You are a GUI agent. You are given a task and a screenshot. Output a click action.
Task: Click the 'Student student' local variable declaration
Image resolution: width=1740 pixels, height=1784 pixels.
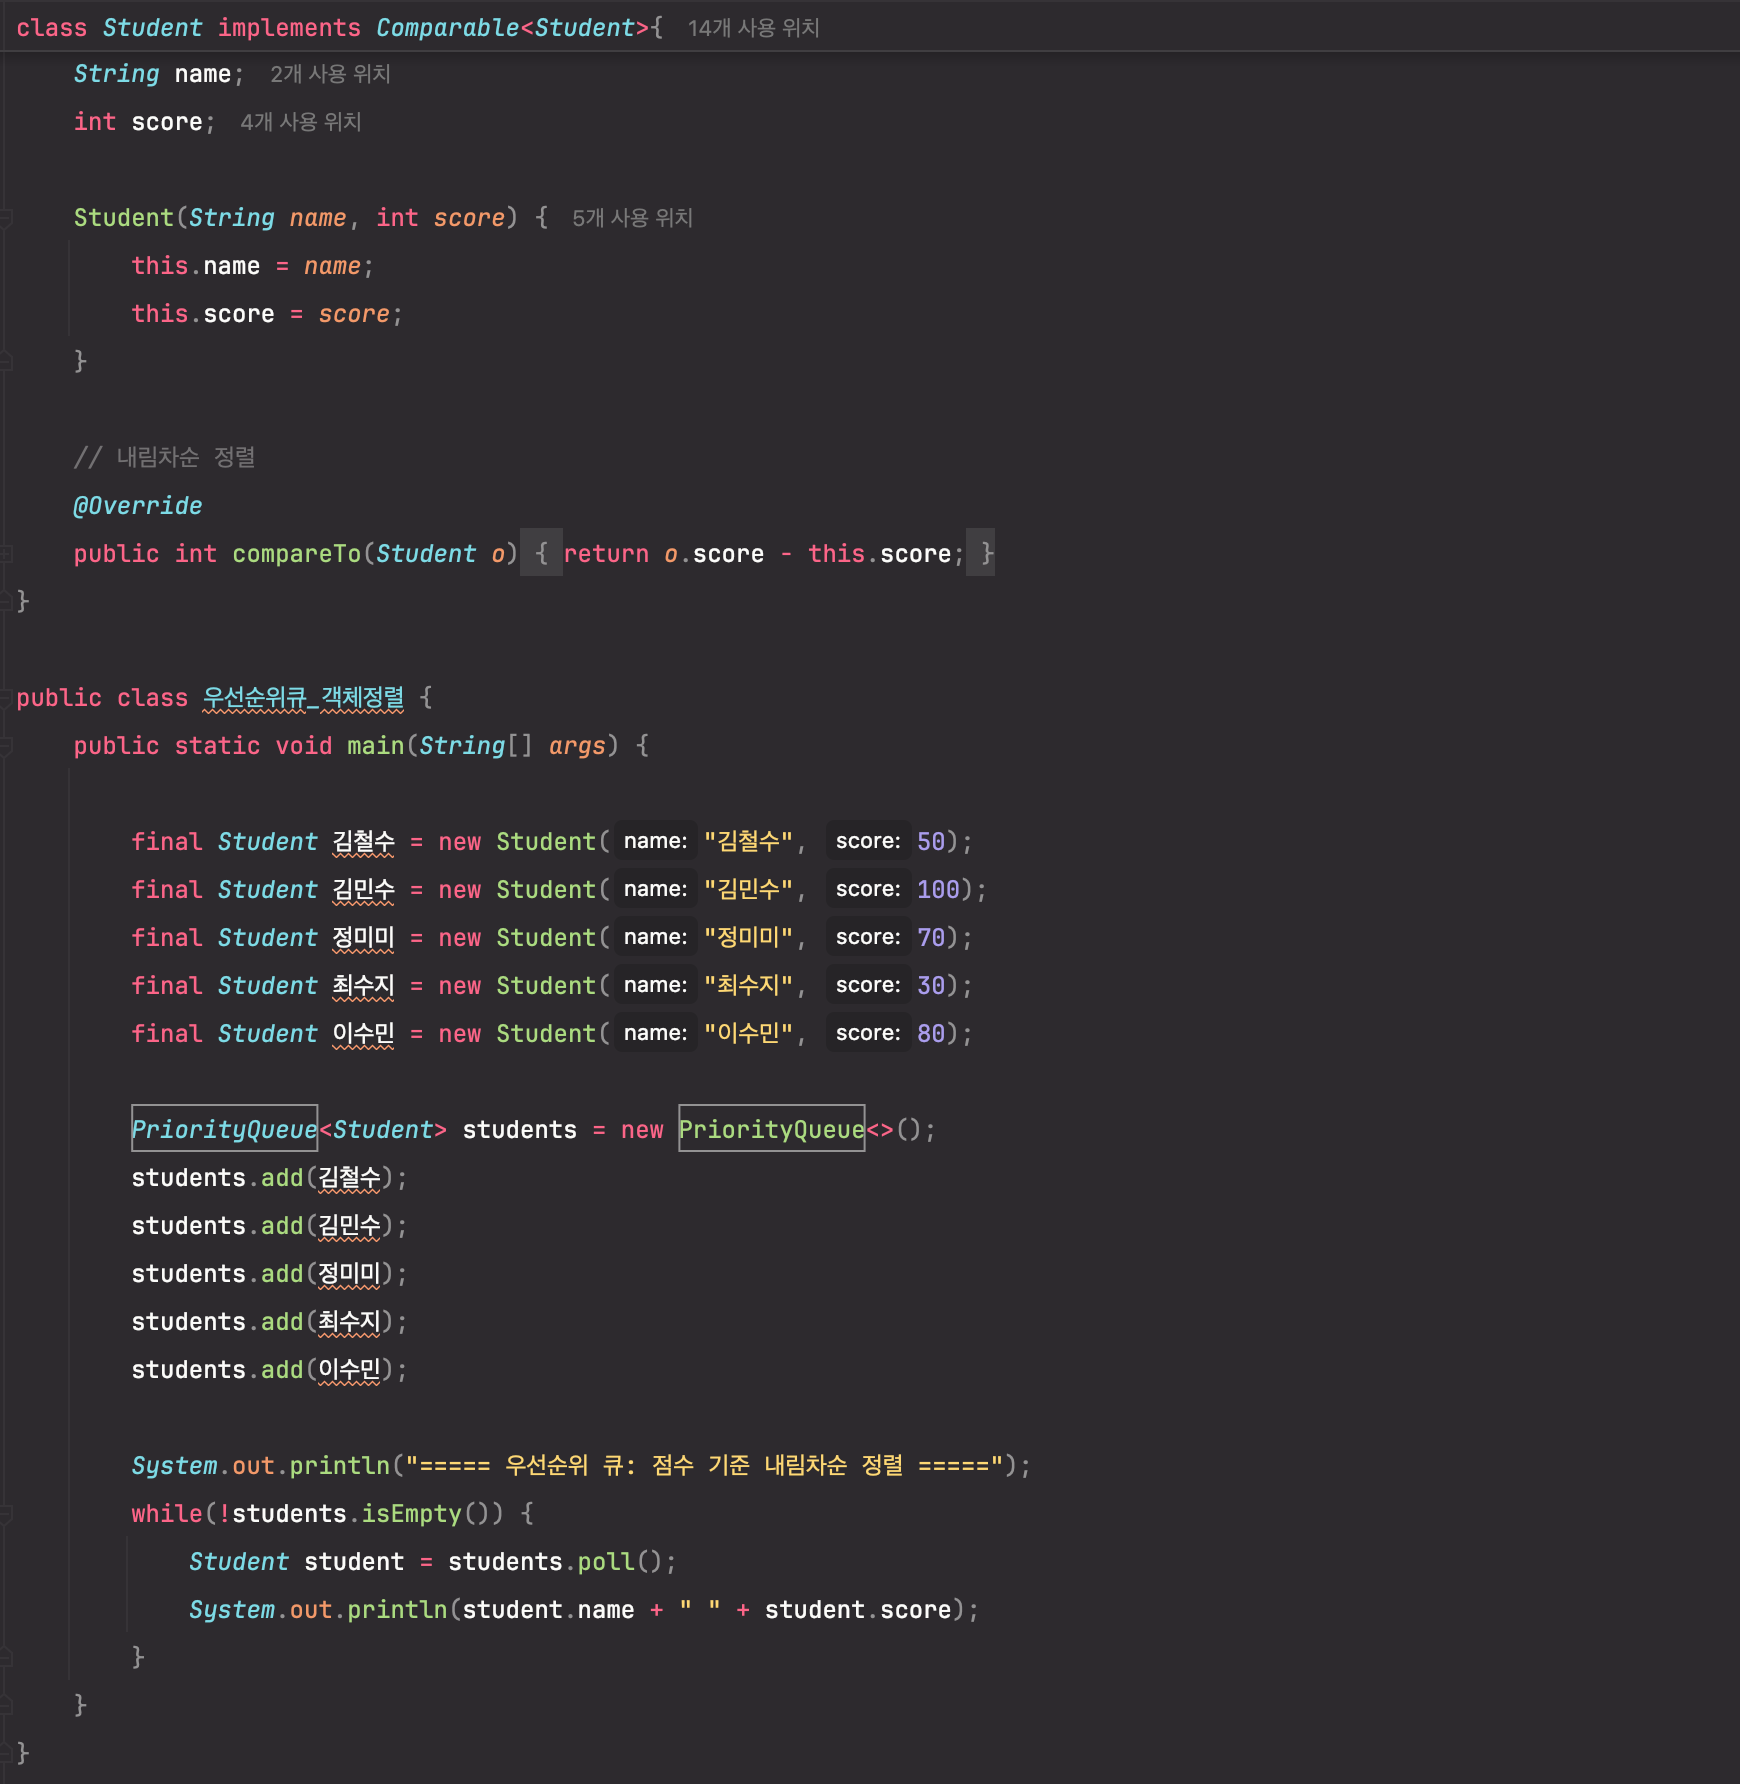297,1562
